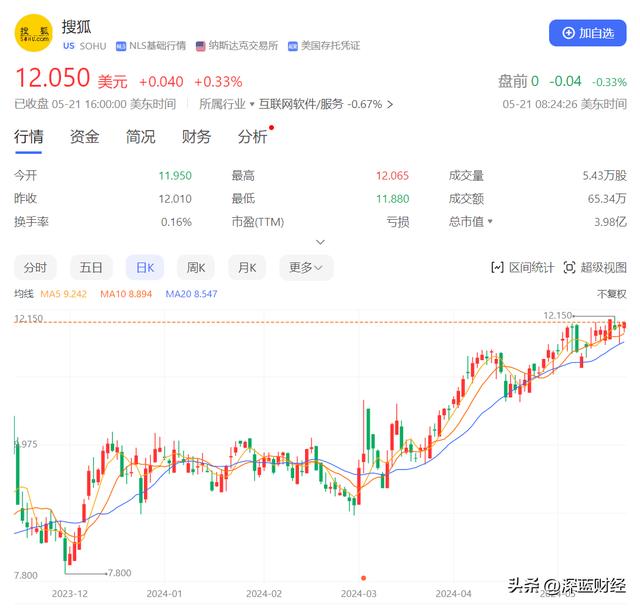Click the NLS基础行情 badge icon
Screen dimensions: 640x608
121,46
